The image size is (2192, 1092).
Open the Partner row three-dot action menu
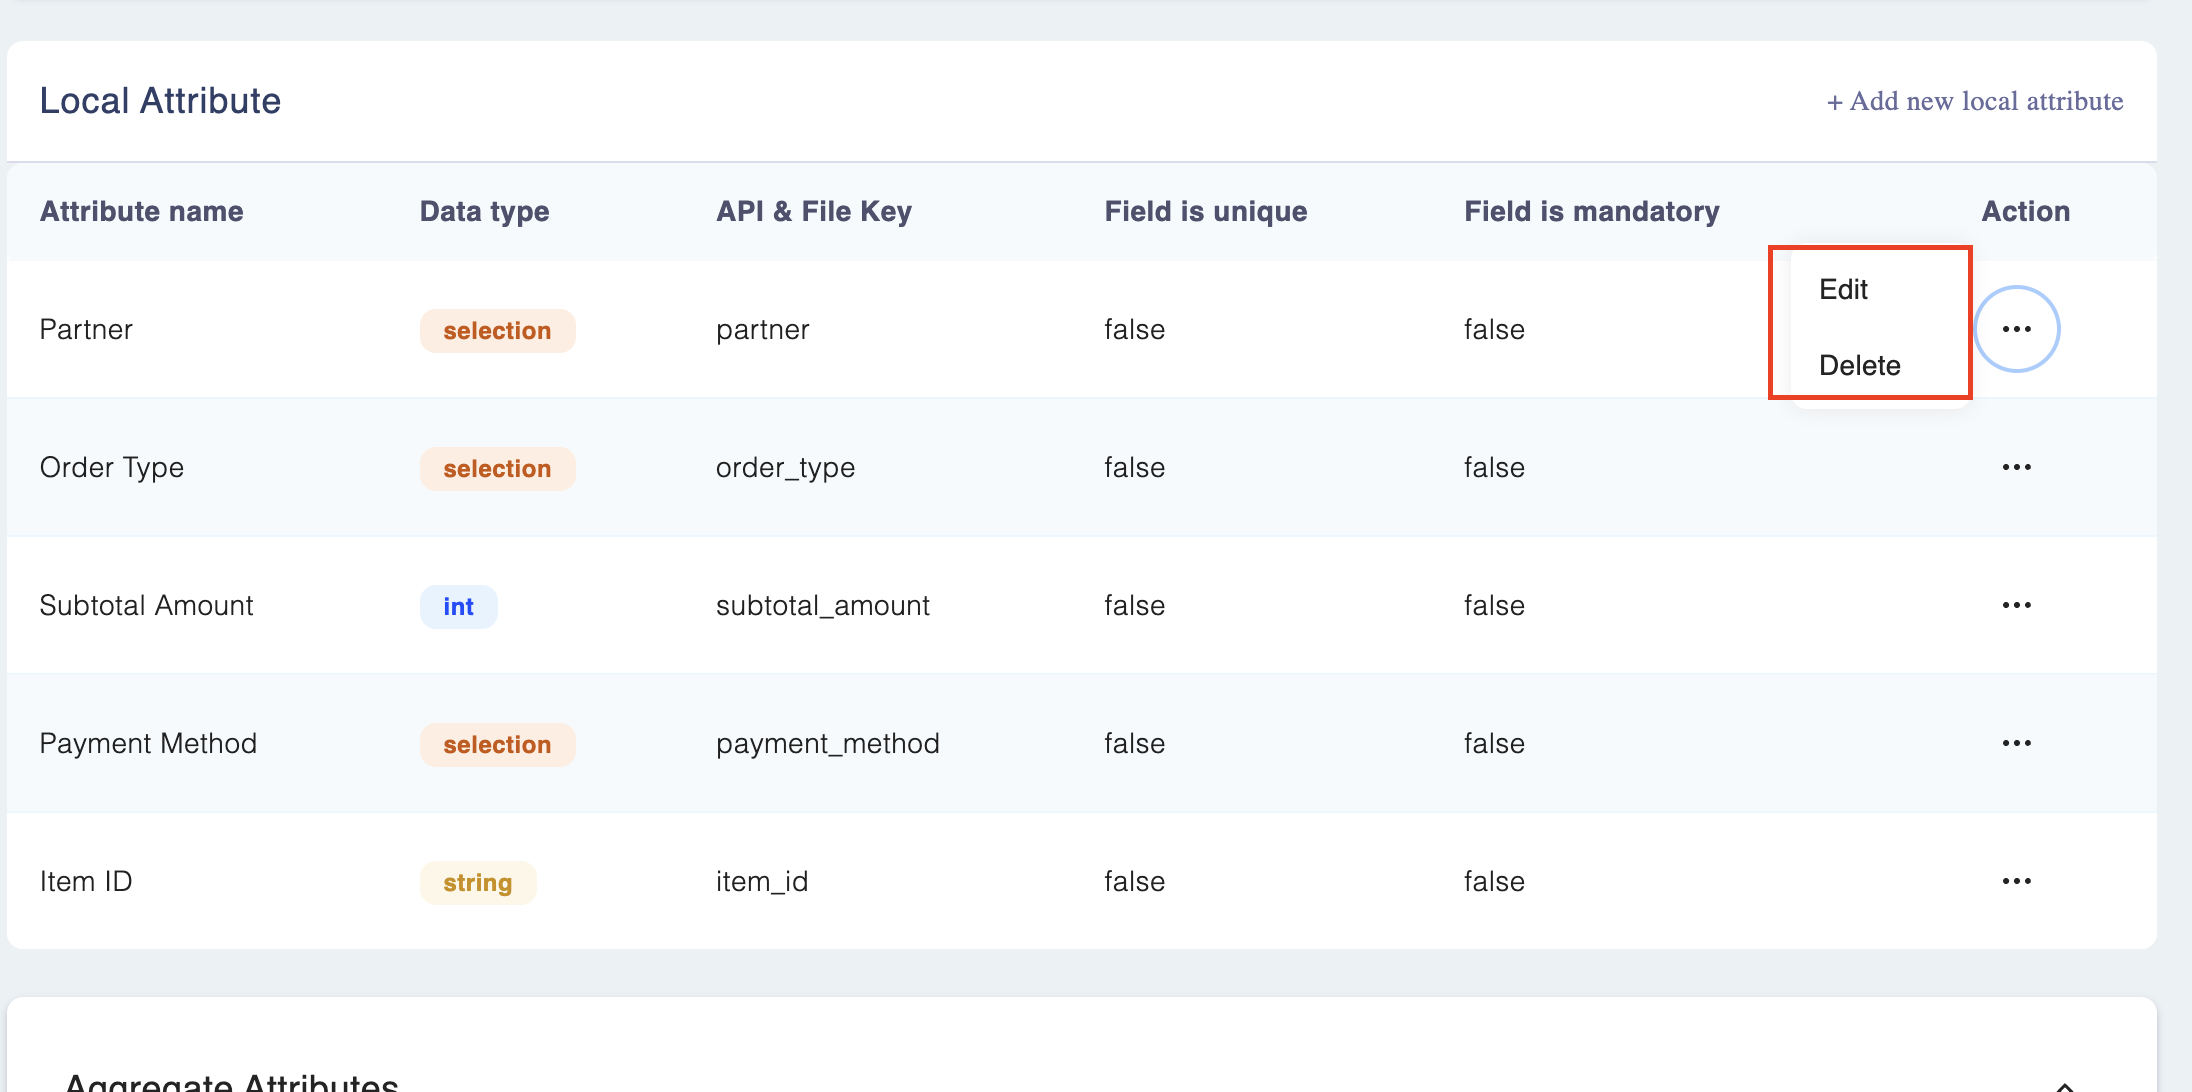point(2016,329)
